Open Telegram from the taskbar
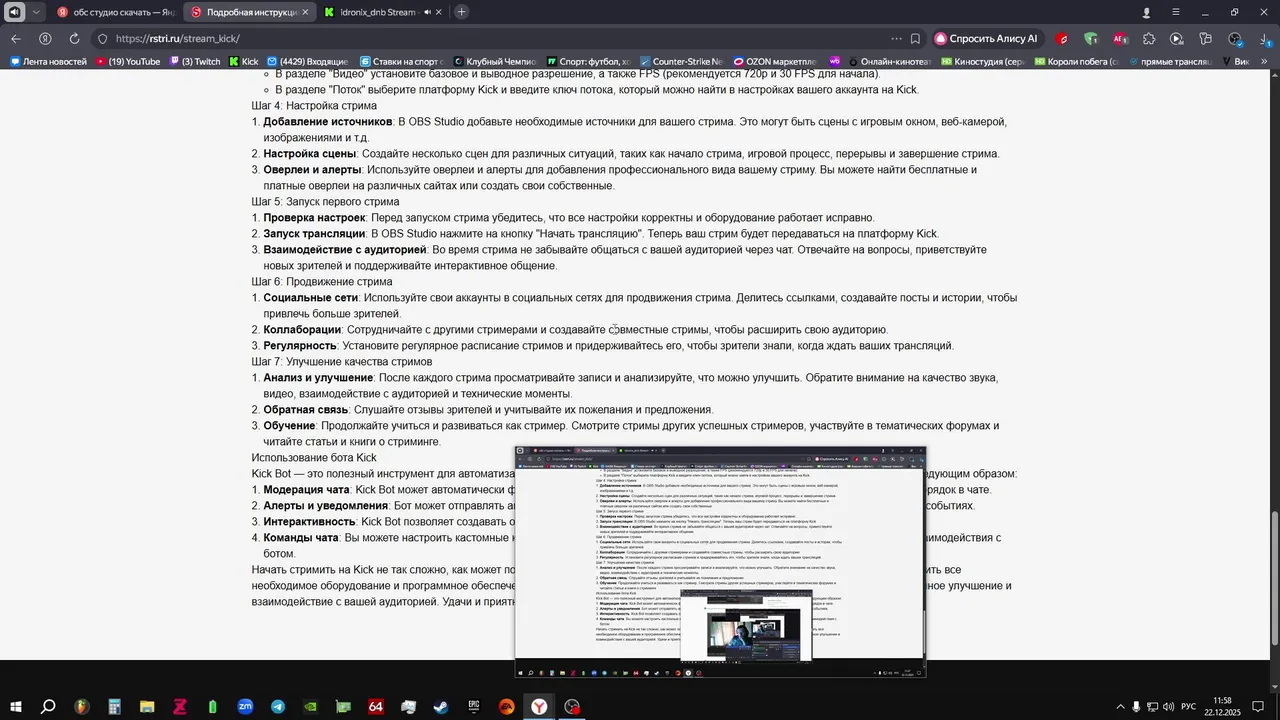The height and width of the screenshot is (720, 1280). (277, 706)
